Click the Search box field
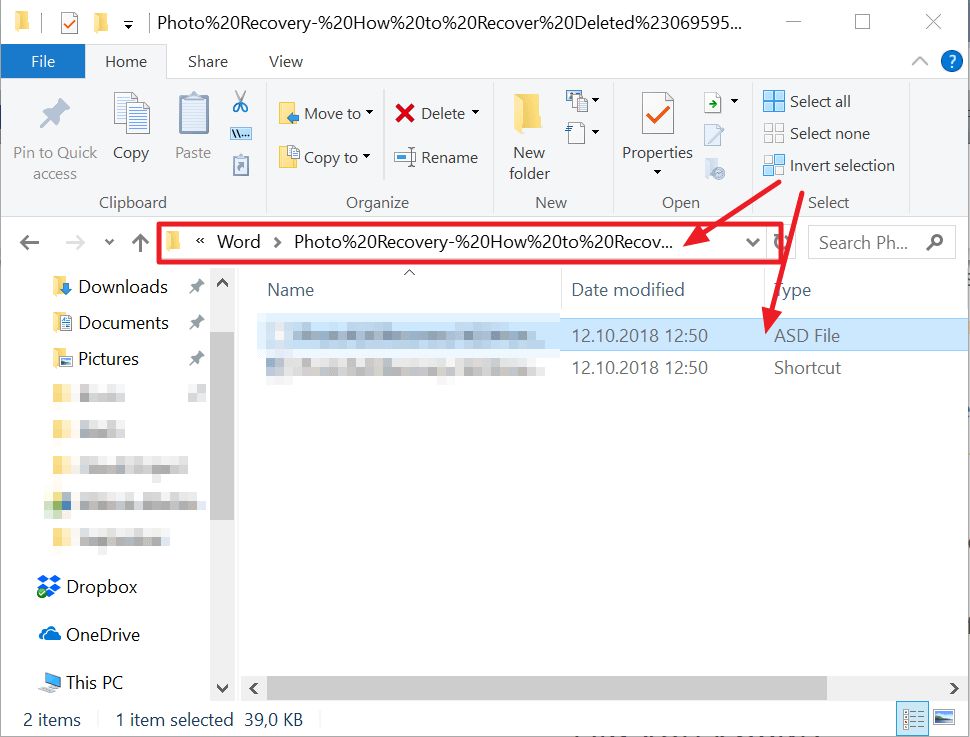The image size is (970, 737). coord(866,242)
